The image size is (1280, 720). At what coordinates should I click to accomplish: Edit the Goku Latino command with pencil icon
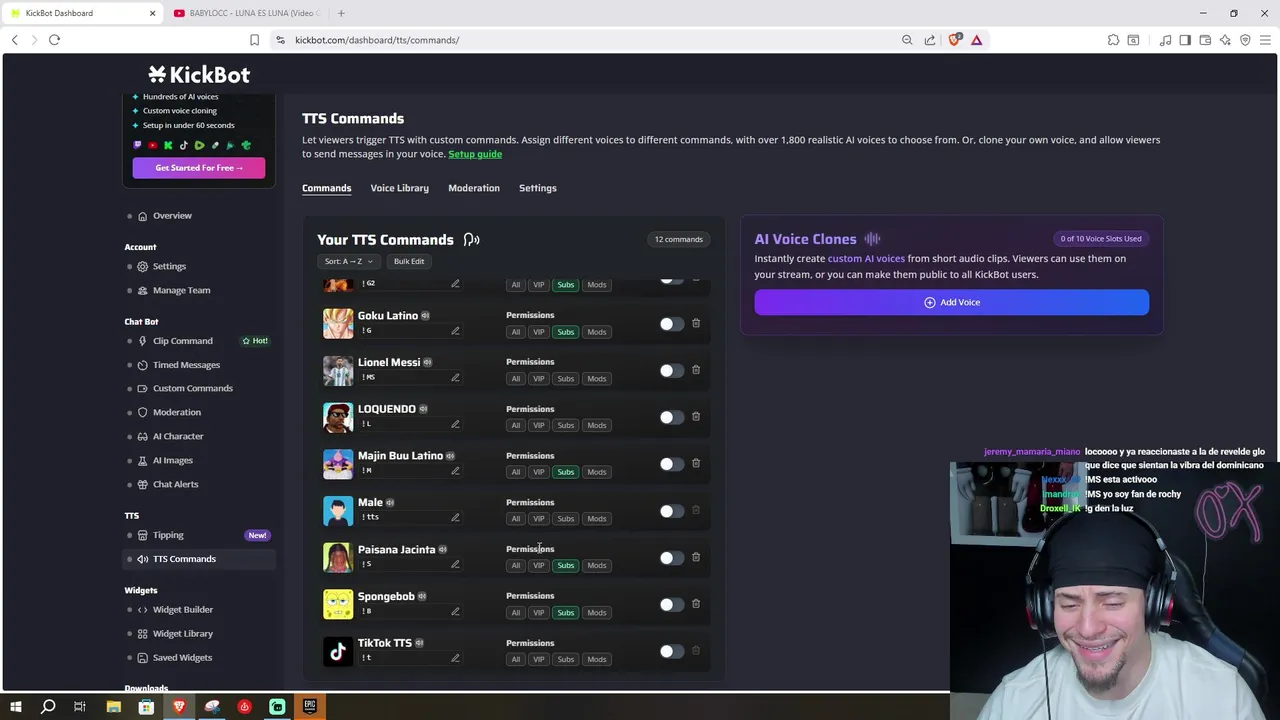(x=455, y=331)
